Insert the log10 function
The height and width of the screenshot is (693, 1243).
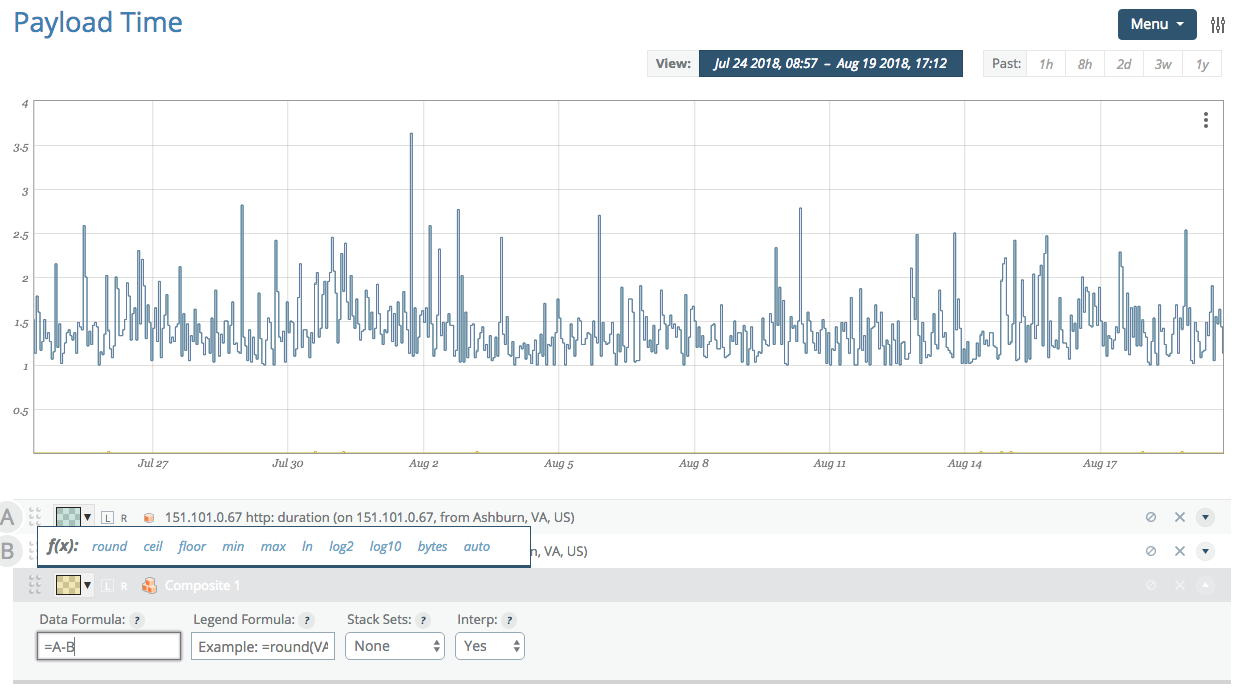(x=385, y=546)
